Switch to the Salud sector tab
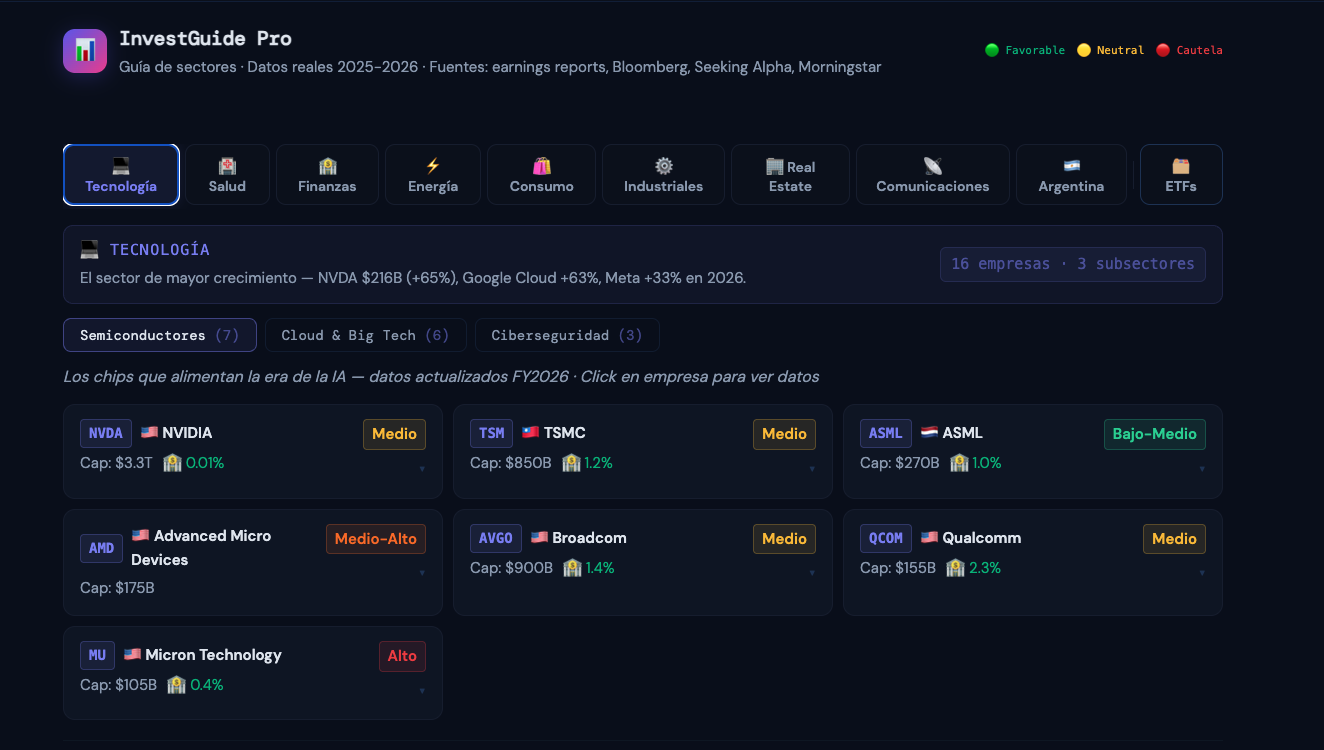 227,175
